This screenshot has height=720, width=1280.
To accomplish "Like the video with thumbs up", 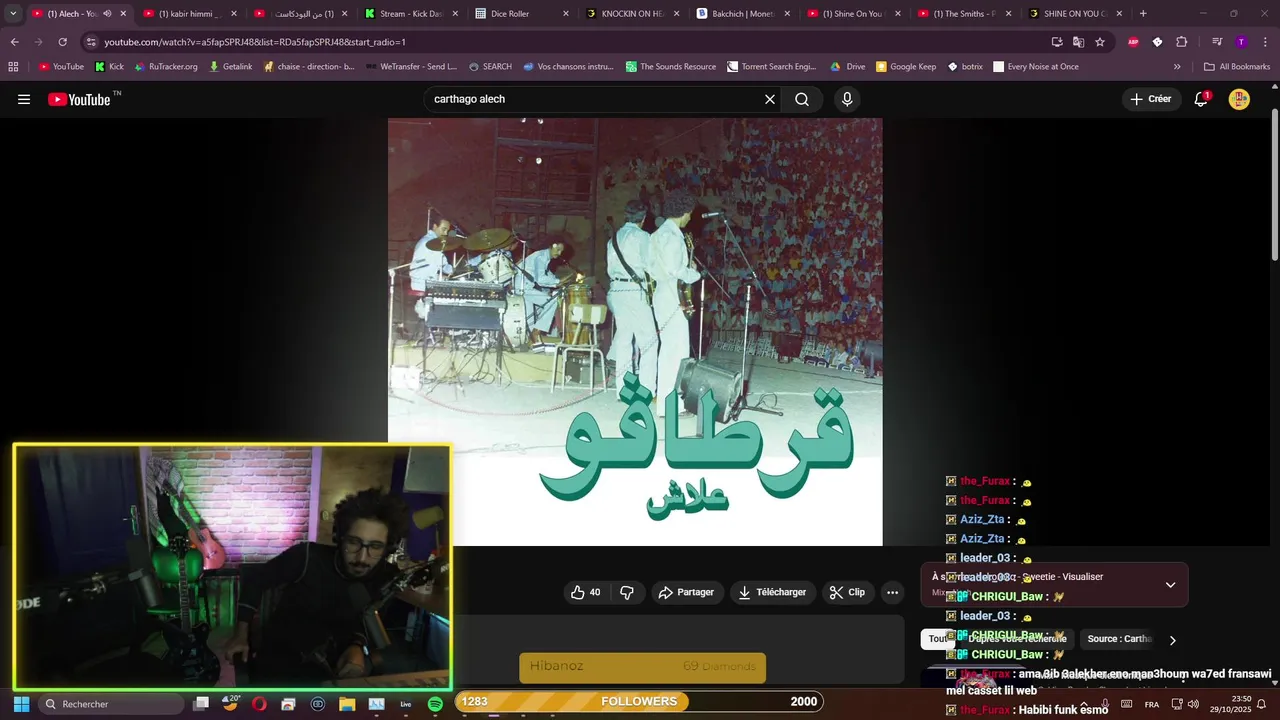I will (586, 592).
